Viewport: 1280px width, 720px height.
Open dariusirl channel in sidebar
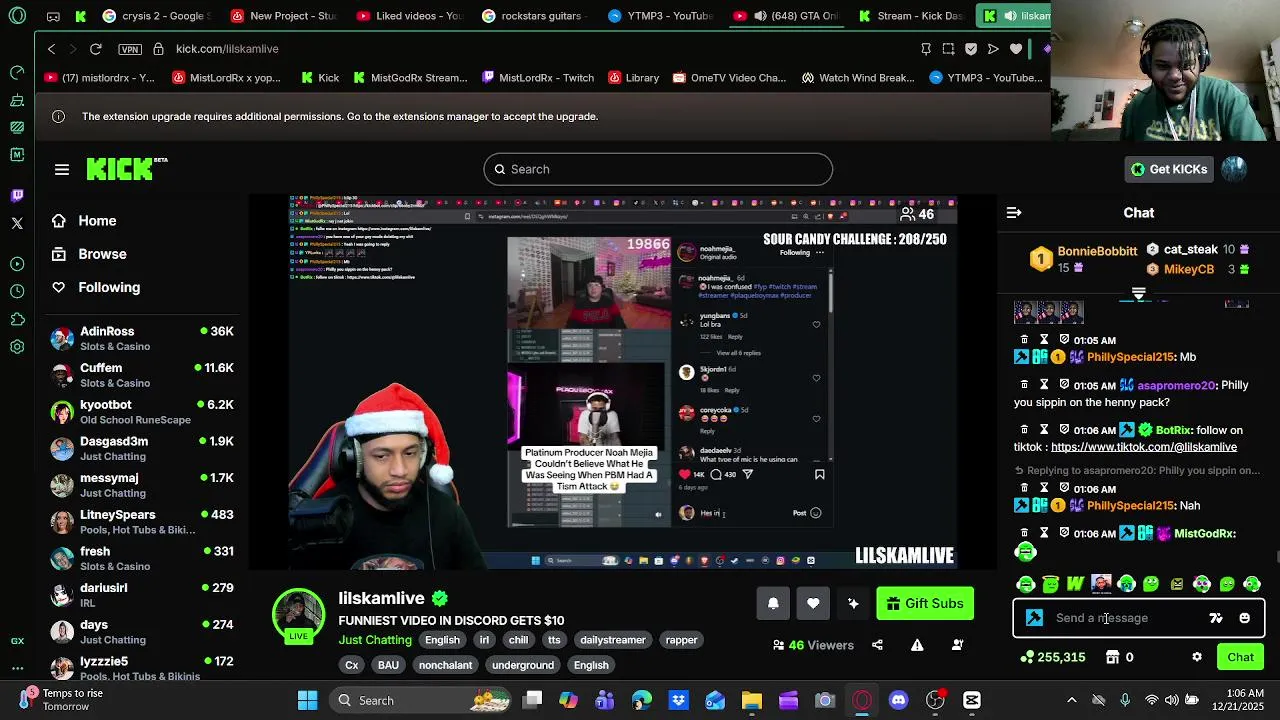142,595
